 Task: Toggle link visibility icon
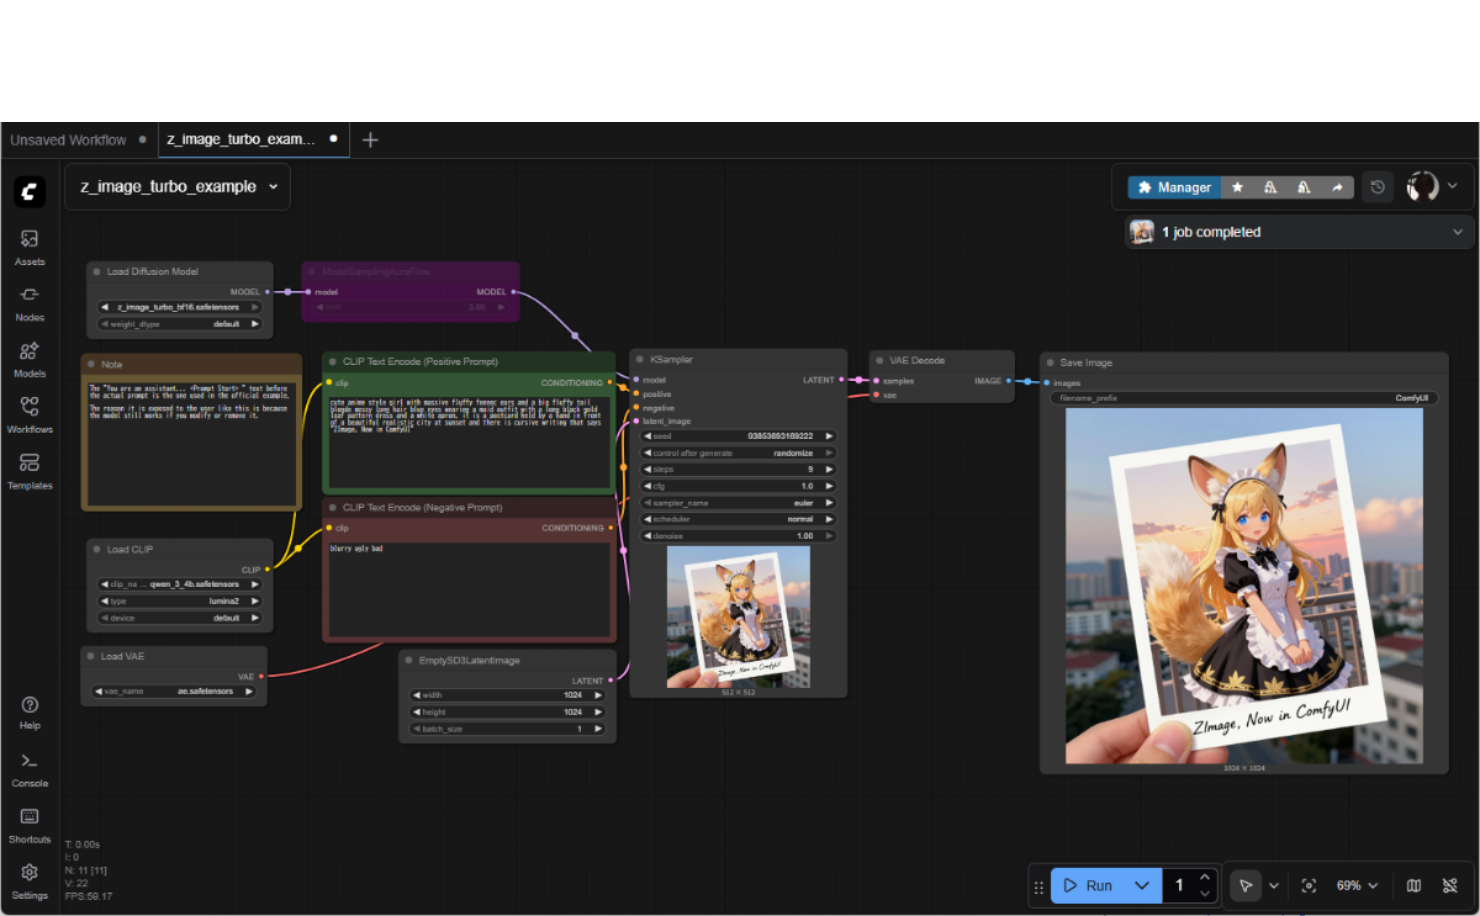1450,885
